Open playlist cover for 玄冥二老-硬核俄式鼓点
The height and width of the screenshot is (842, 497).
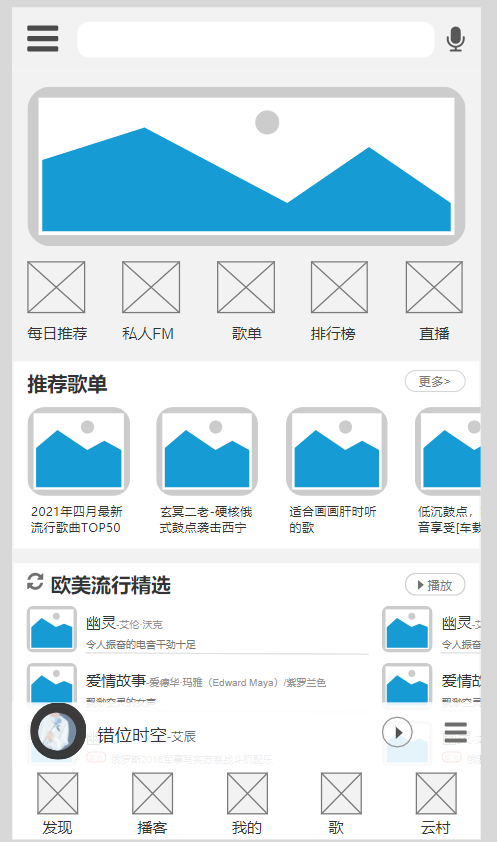tap(207, 451)
